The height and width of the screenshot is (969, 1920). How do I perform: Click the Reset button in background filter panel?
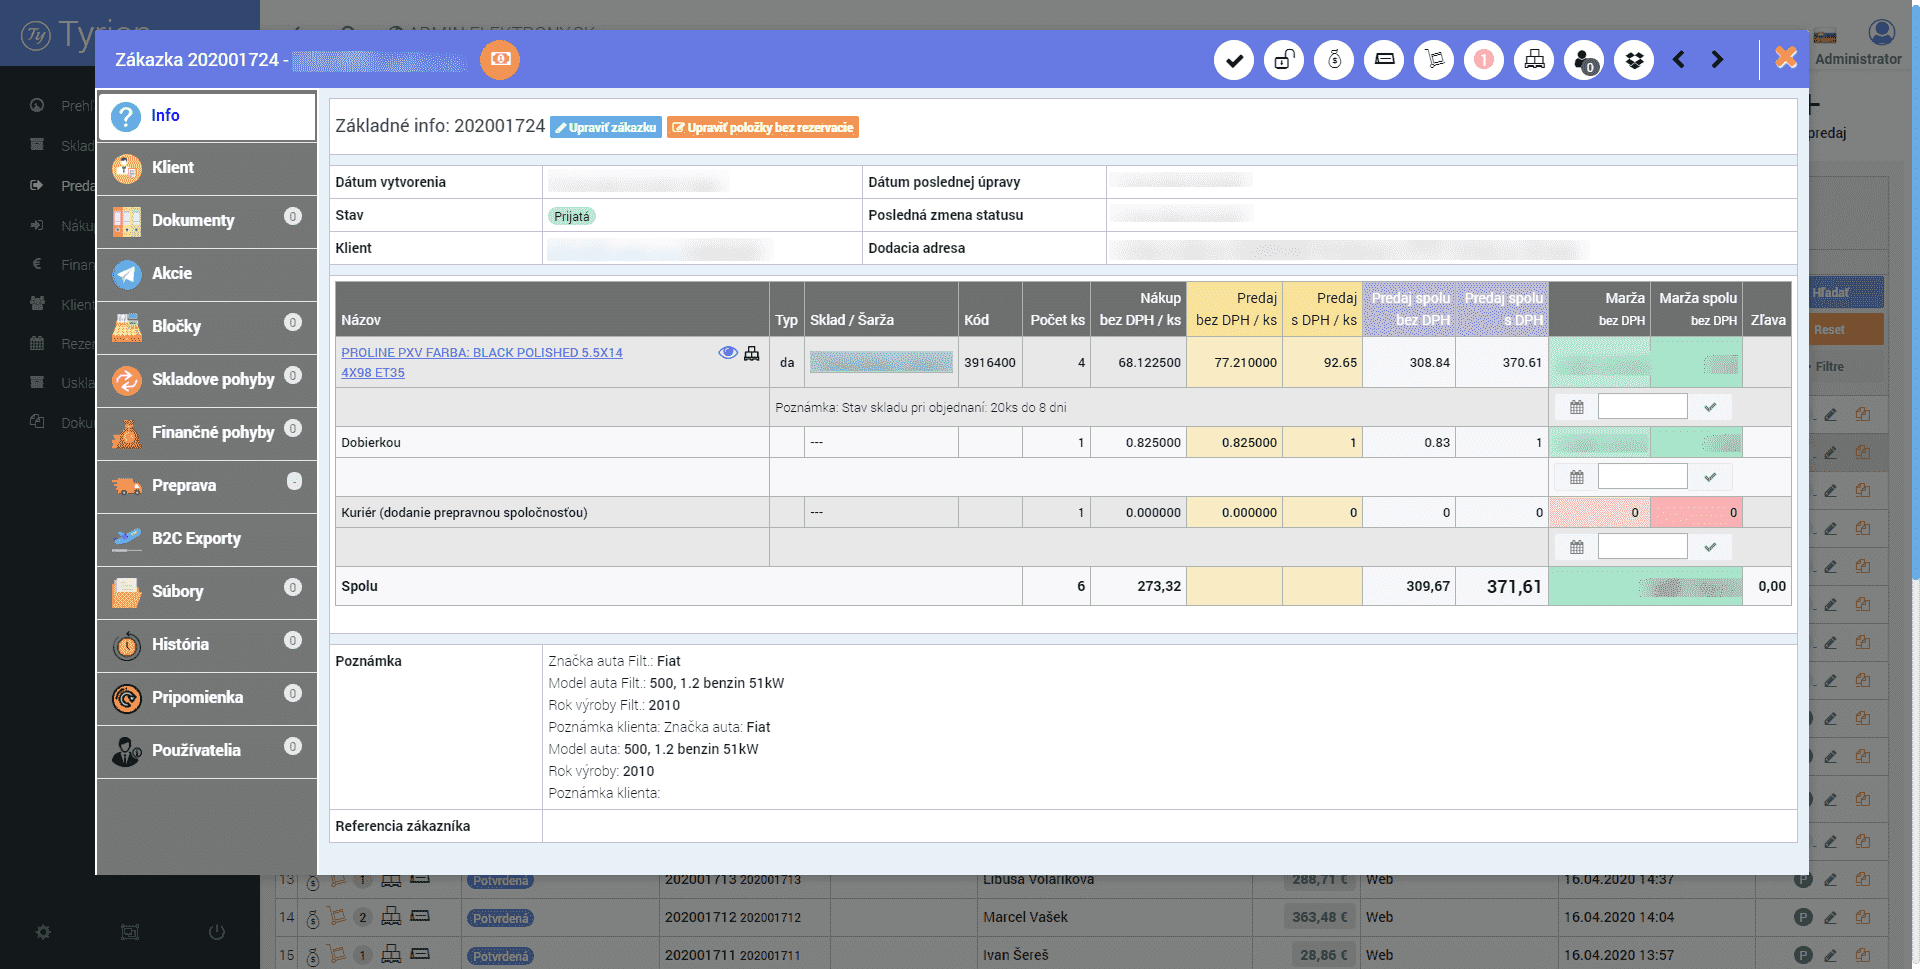point(1848,330)
